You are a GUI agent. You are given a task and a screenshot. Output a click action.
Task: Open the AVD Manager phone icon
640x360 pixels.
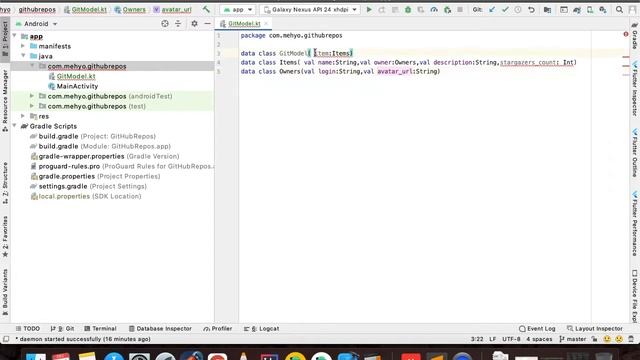590,9
